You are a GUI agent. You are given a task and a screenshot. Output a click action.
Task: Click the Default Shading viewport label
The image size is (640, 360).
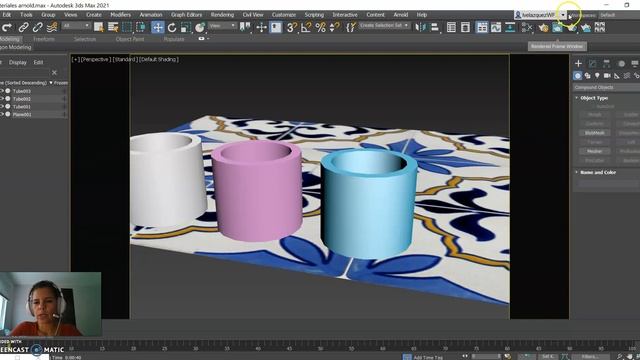click(x=159, y=60)
